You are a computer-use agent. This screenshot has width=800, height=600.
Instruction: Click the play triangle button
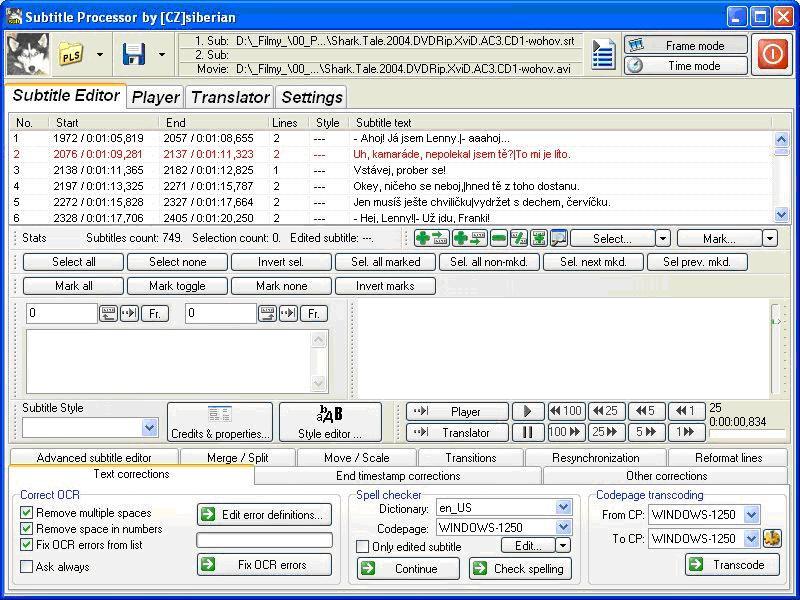528,411
